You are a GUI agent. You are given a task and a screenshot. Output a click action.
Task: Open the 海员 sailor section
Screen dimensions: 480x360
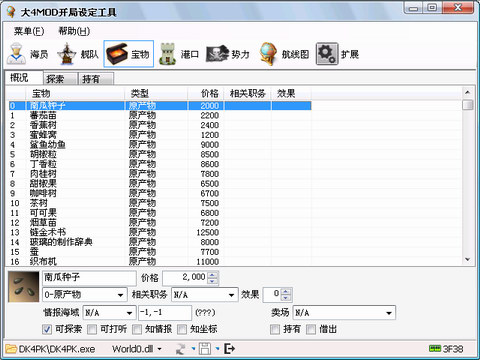pyautogui.click(x=27, y=54)
